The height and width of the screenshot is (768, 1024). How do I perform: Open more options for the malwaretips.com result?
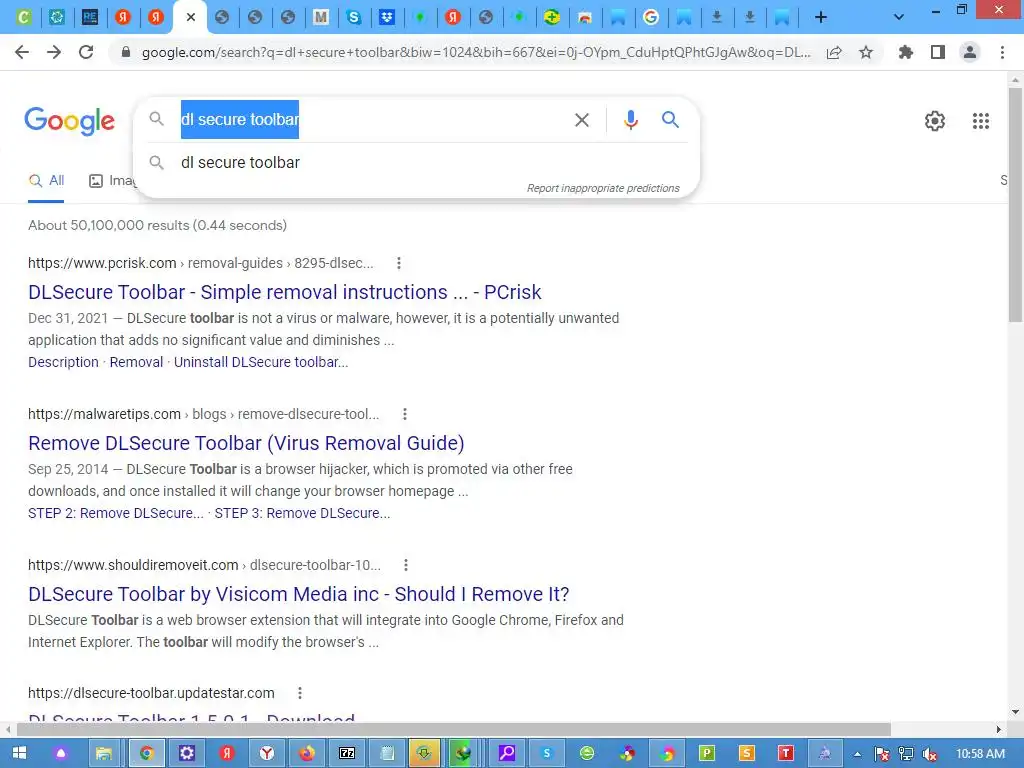[405, 414]
